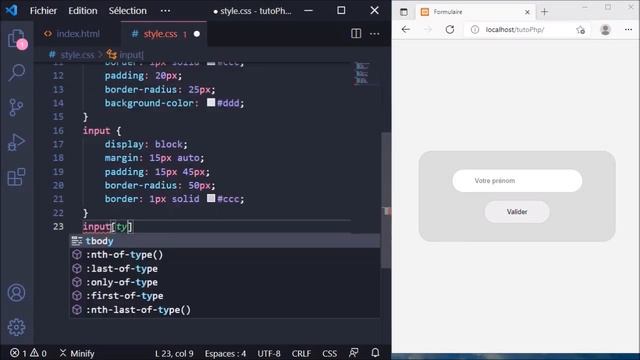Screen dimensions: 640x360
Task: Click the Valider button in the form
Action: point(517,211)
